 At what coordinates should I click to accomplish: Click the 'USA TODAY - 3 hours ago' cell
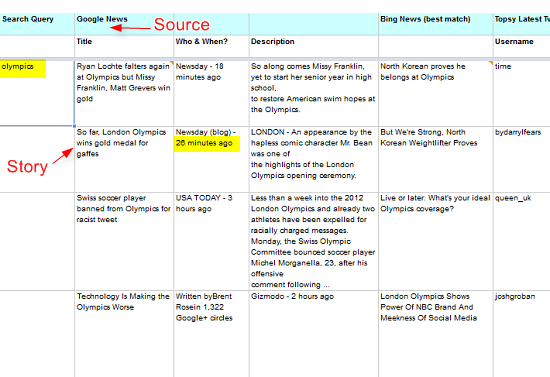click(x=212, y=241)
